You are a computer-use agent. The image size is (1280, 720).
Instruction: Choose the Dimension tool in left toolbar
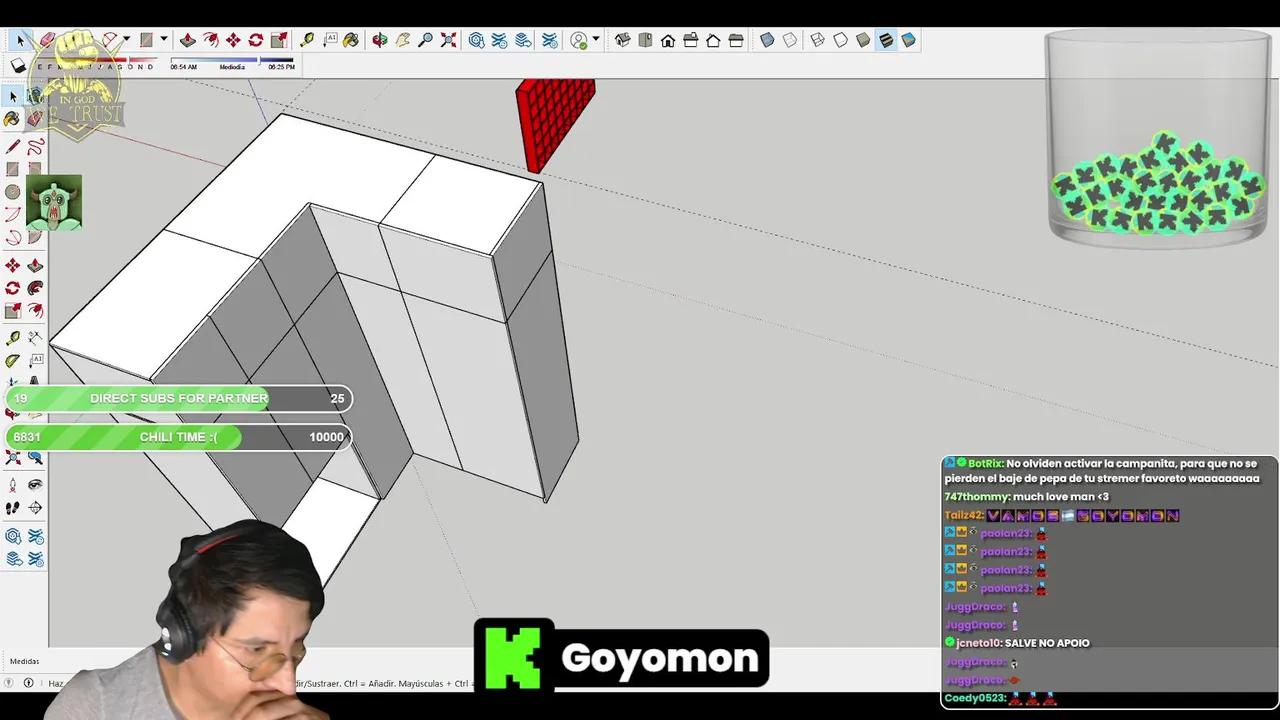[35, 338]
